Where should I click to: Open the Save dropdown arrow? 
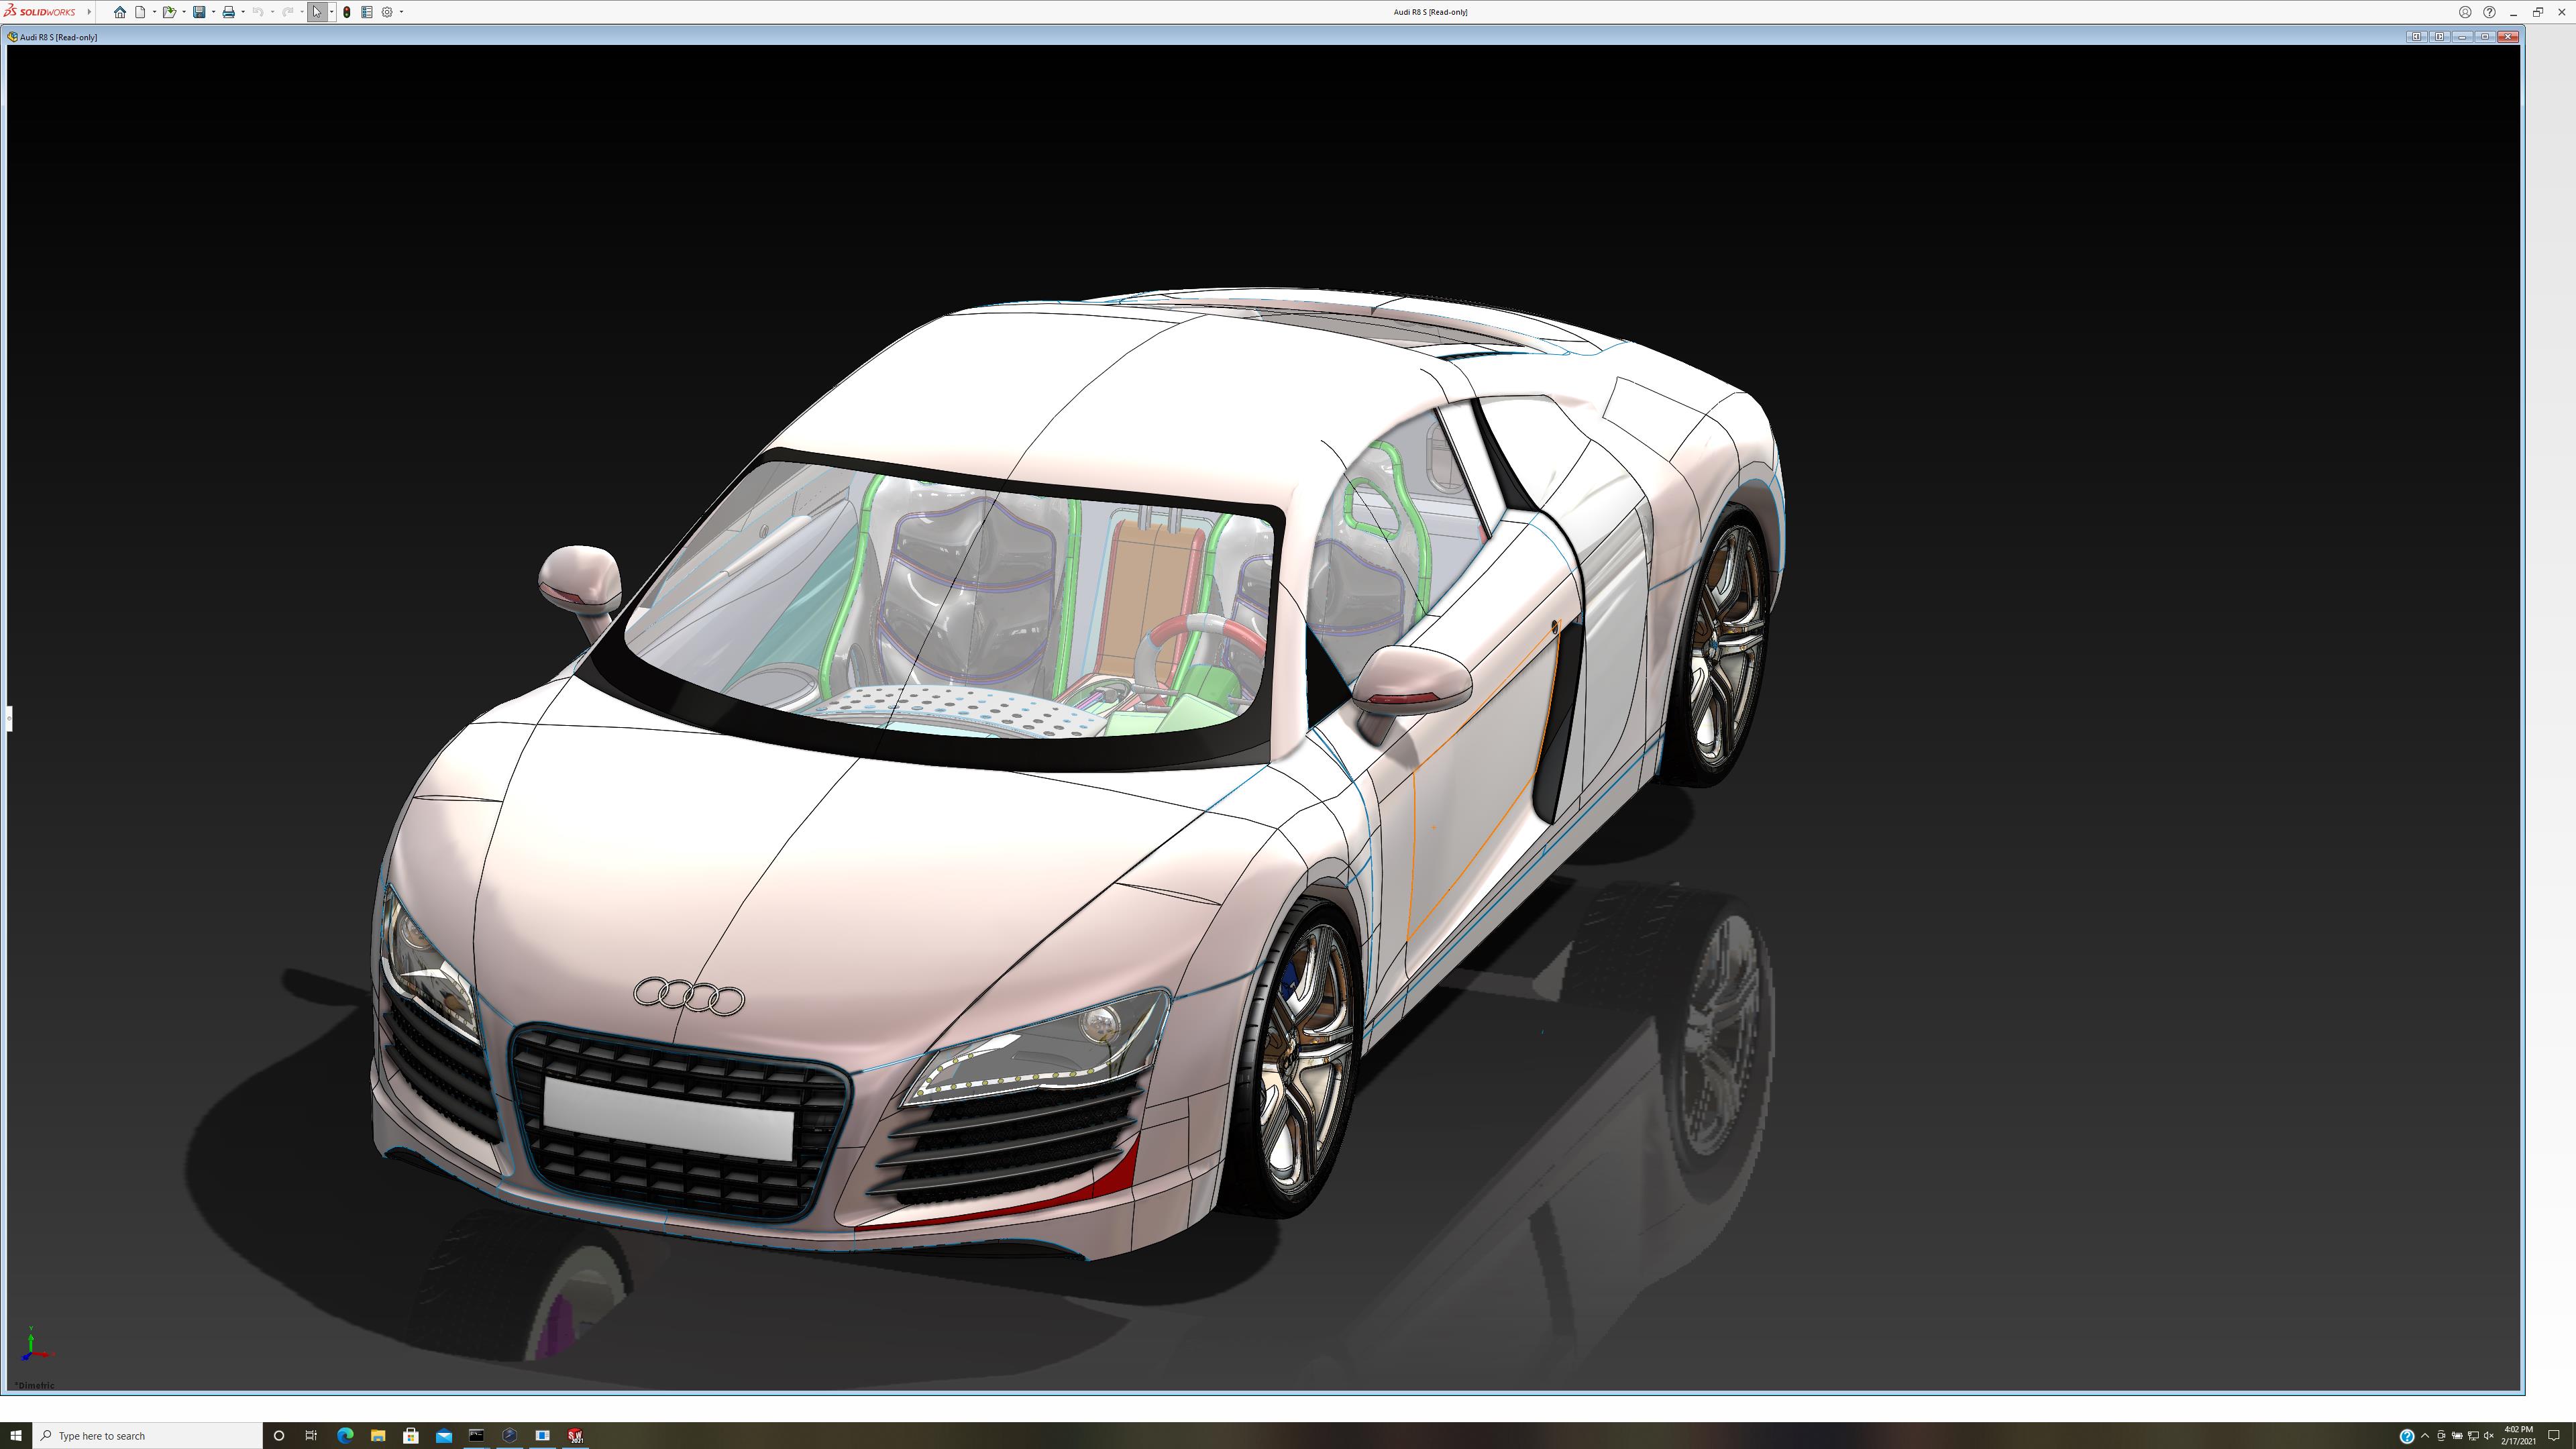click(213, 12)
